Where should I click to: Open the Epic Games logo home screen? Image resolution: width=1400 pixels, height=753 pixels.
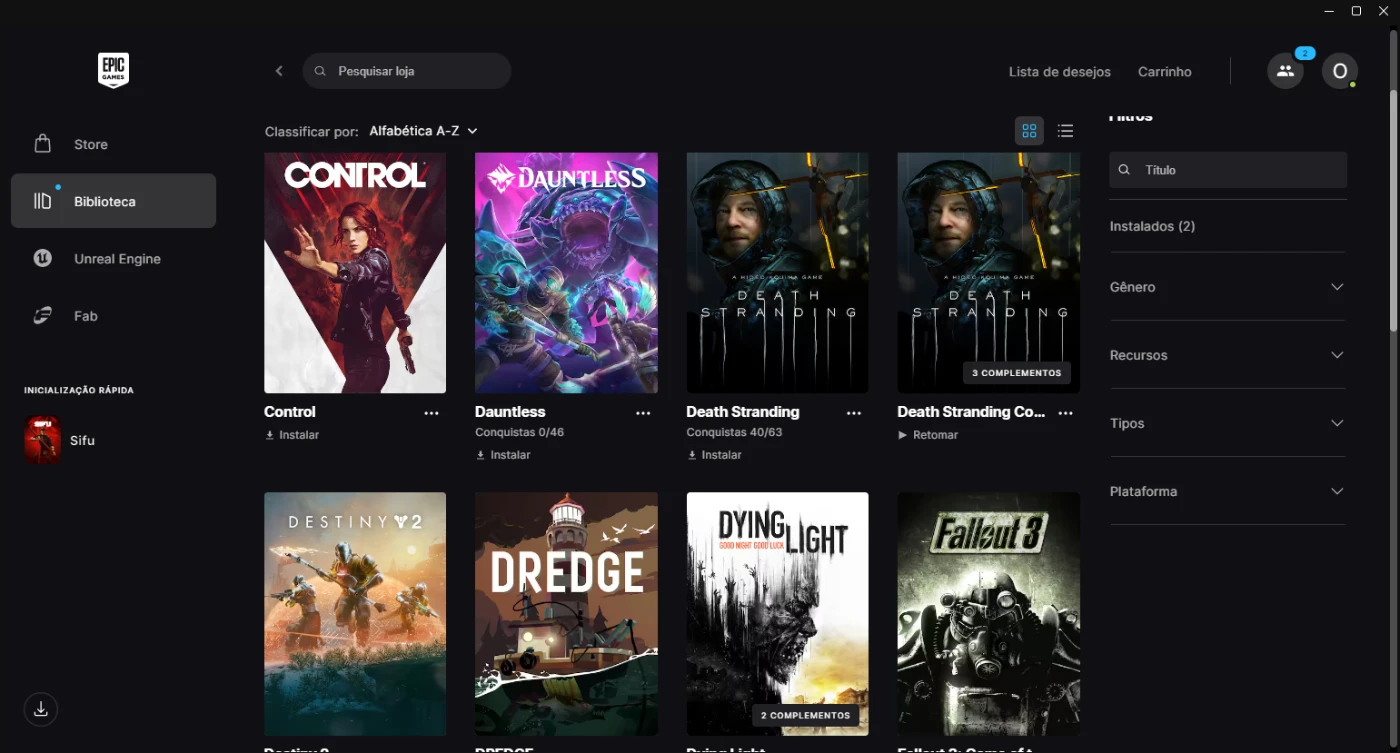pyautogui.click(x=113, y=70)
